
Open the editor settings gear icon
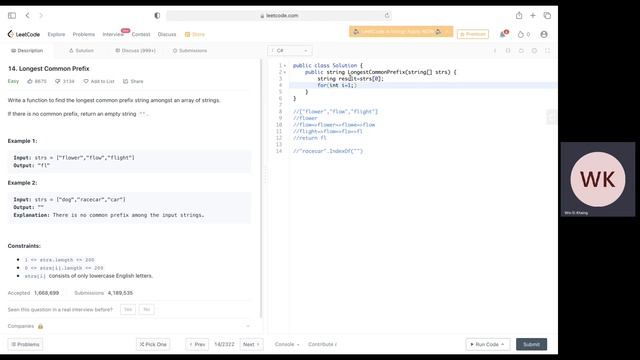(x=534, y=51)
